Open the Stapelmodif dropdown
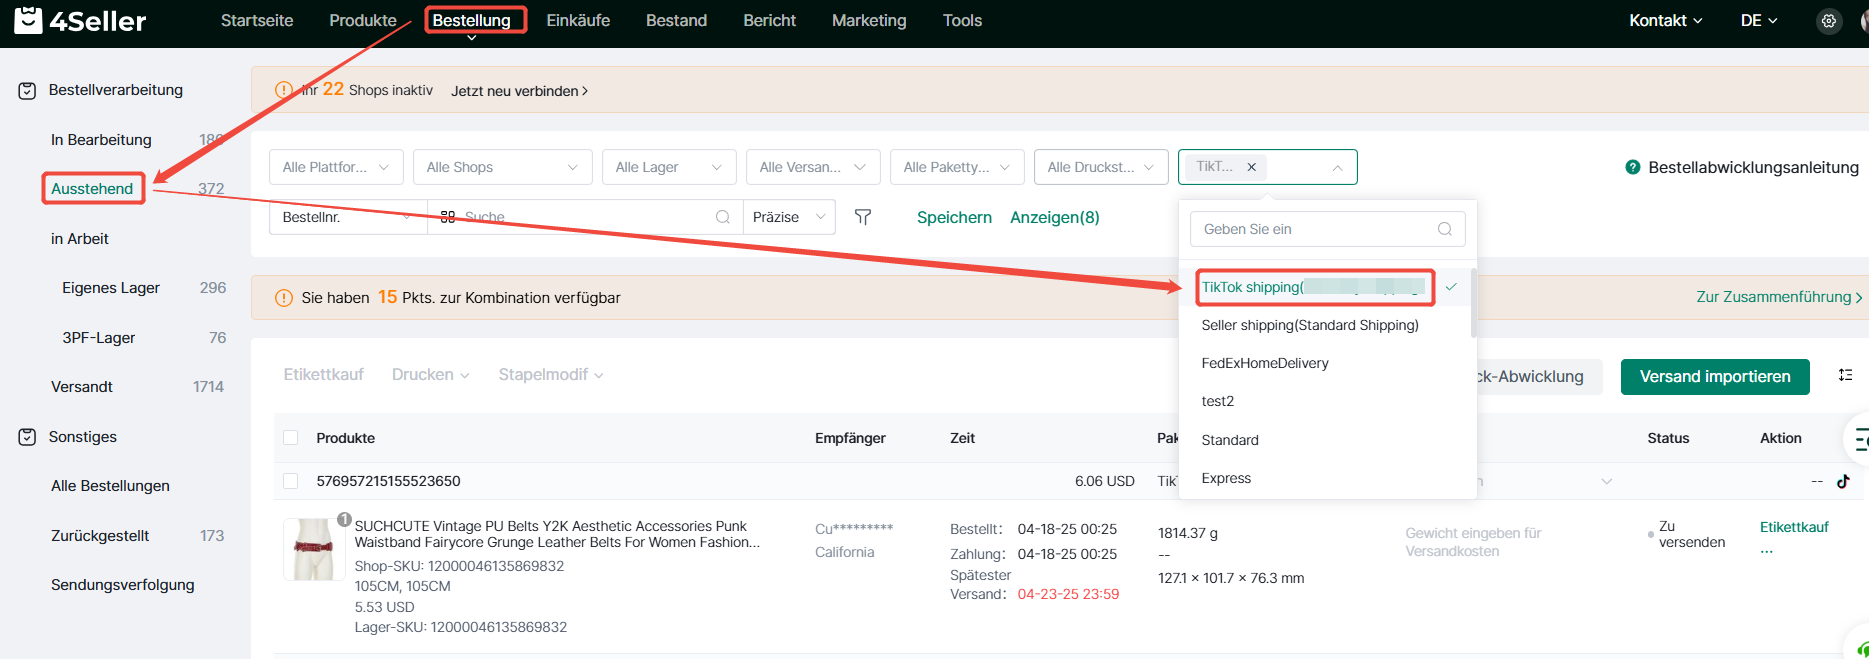1869x659 pixels. pos(551,375)
